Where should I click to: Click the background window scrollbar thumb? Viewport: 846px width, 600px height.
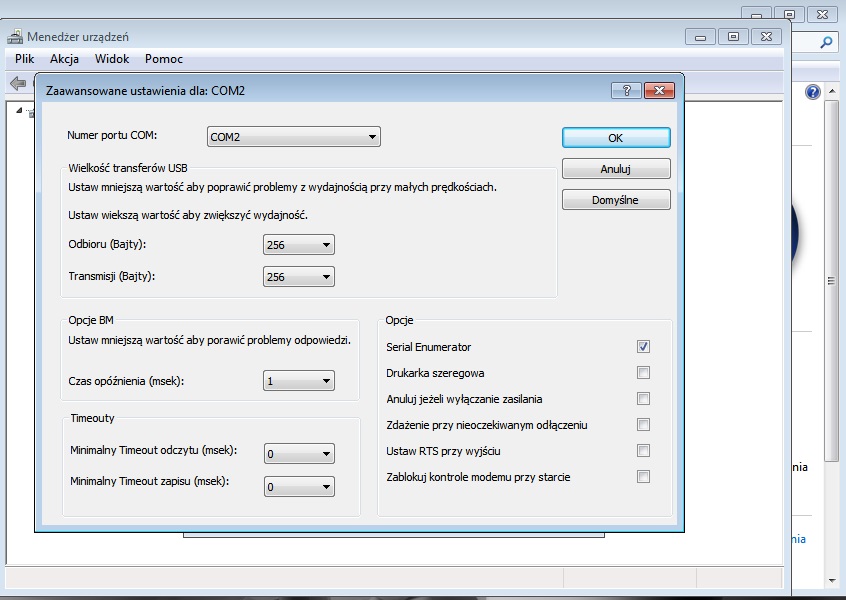coord(831,281)
